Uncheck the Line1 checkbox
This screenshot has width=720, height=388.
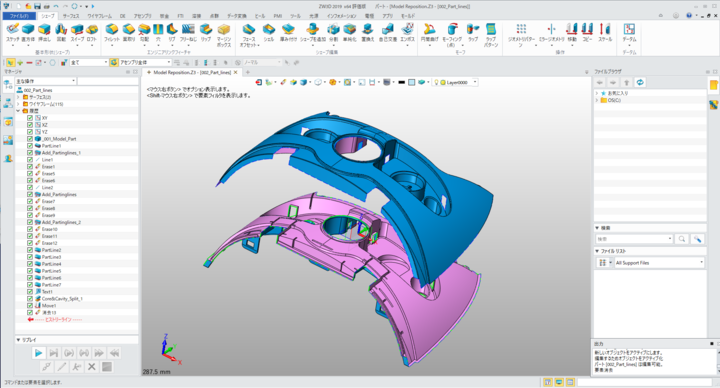coord(30,160)
